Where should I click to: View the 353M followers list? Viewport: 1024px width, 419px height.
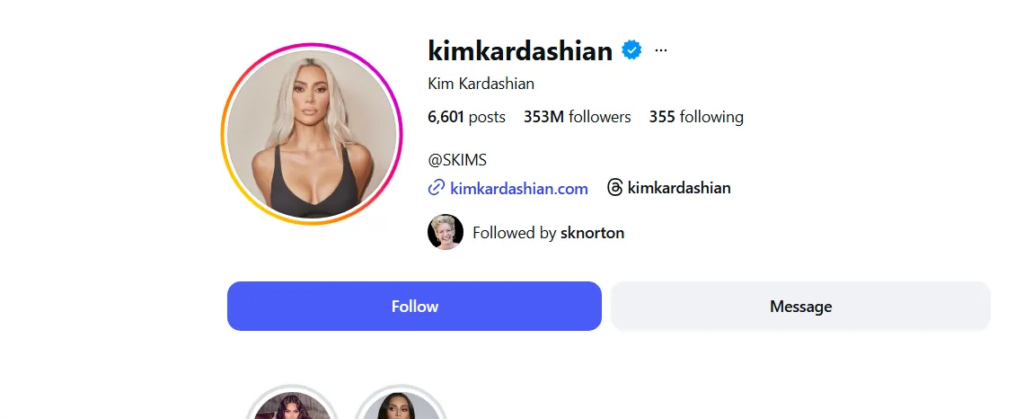click(x=577, y=117)
